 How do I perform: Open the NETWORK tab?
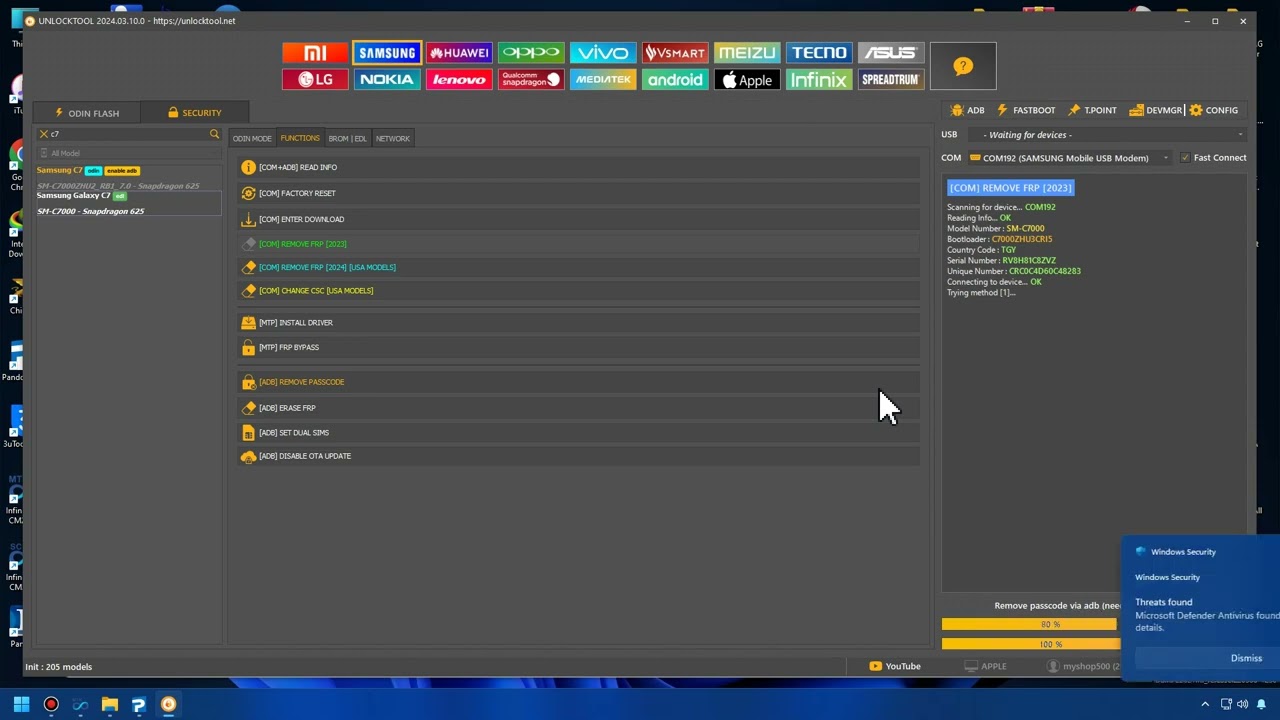click(x=393, y=139)
